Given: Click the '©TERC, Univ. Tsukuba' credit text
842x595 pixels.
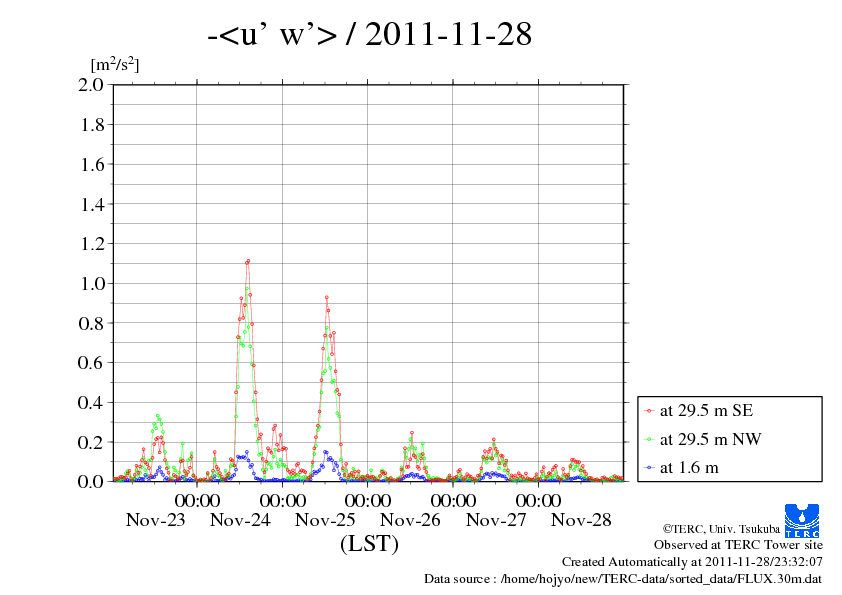Looking at the screenshot, I should (721, 529).
